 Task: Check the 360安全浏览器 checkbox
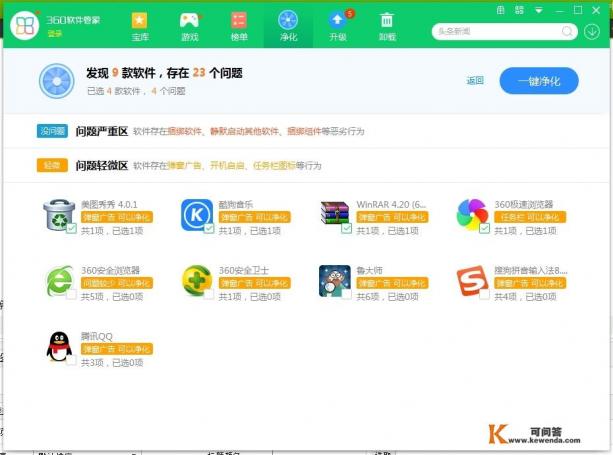71,294
